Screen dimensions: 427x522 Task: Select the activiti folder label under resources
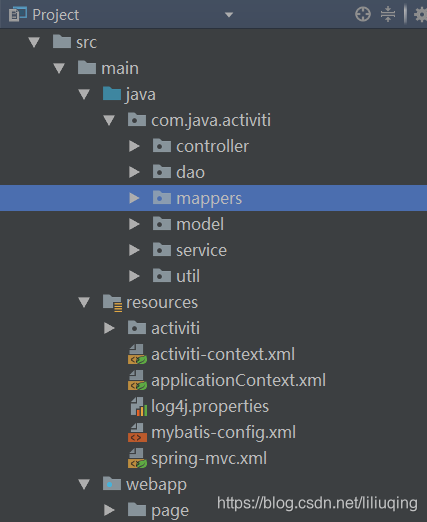pos(176,329)
